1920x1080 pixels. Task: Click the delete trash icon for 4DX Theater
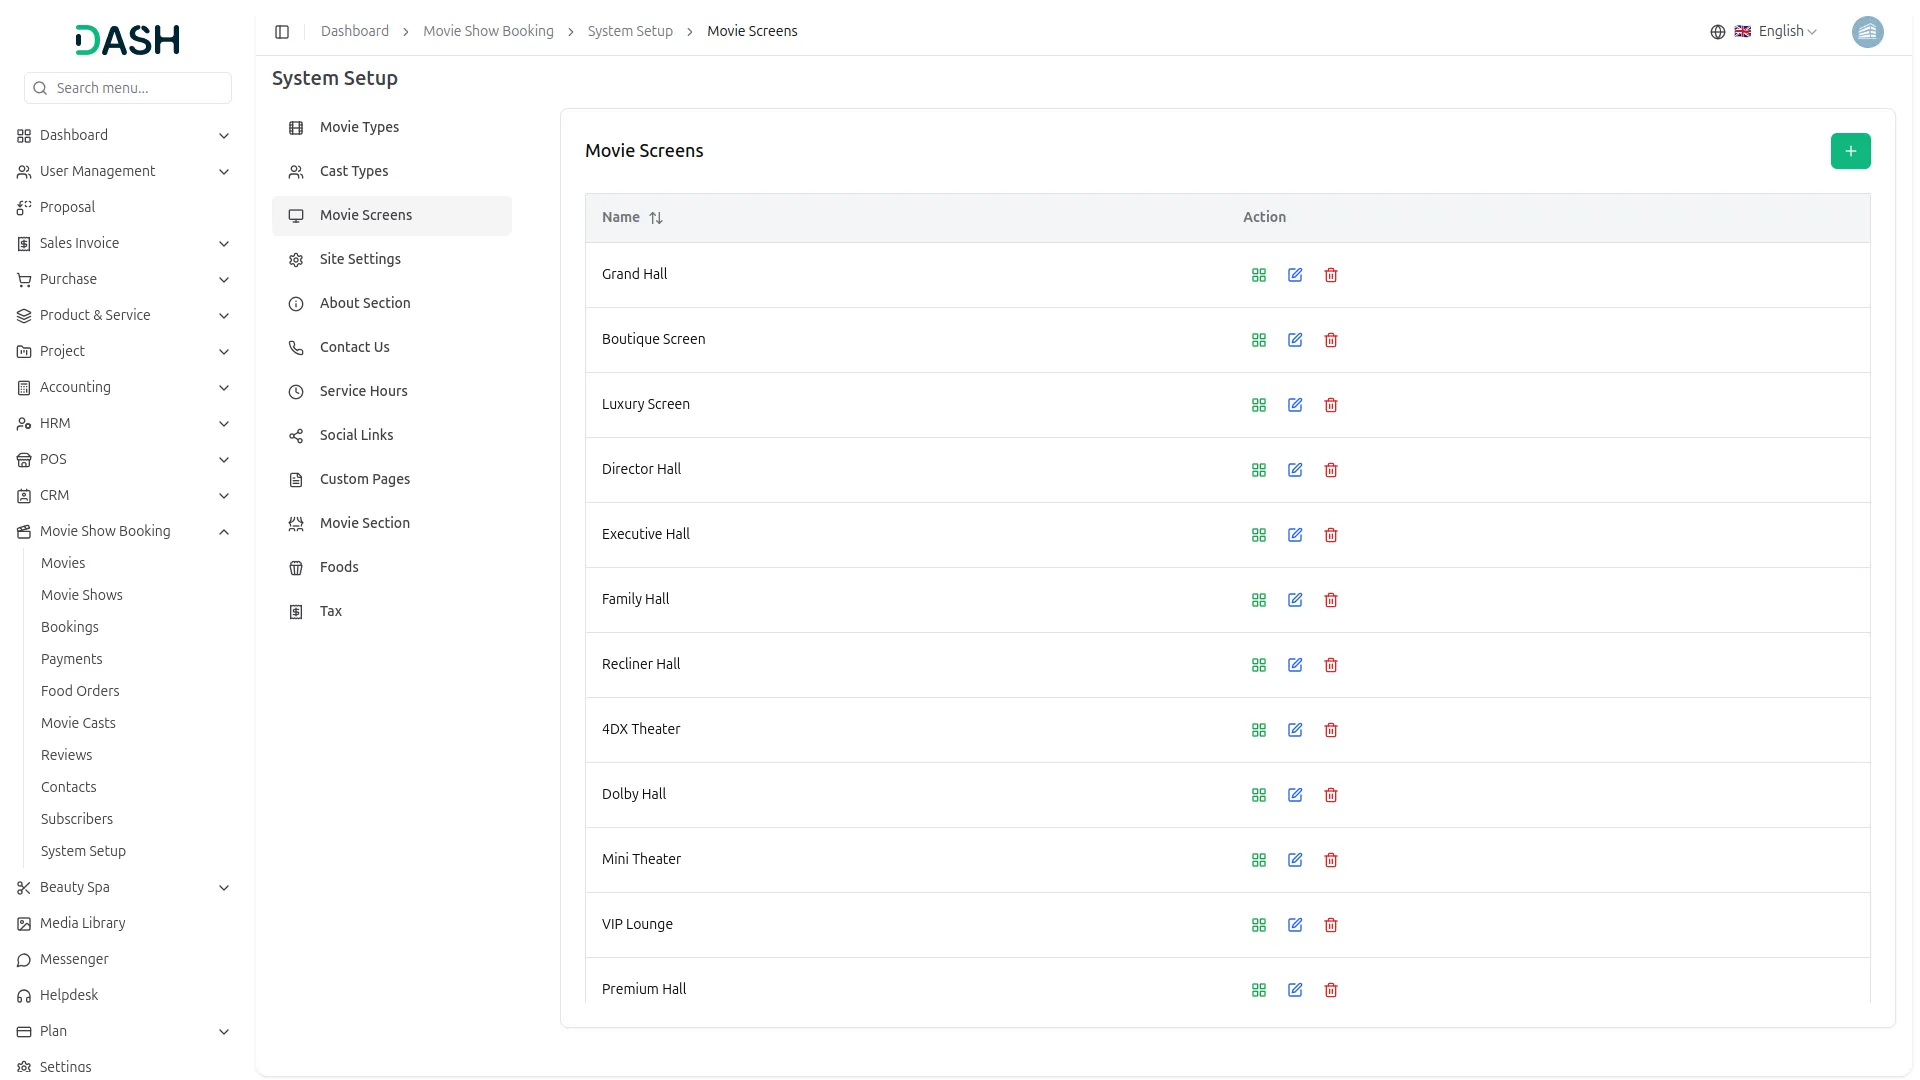(x=1331, y=730)
